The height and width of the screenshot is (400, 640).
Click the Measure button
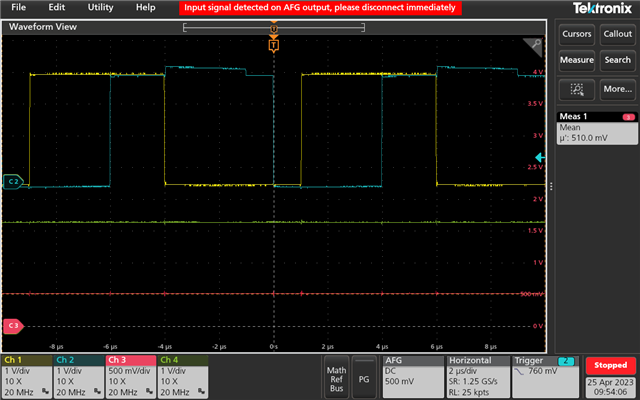(577, 60)
